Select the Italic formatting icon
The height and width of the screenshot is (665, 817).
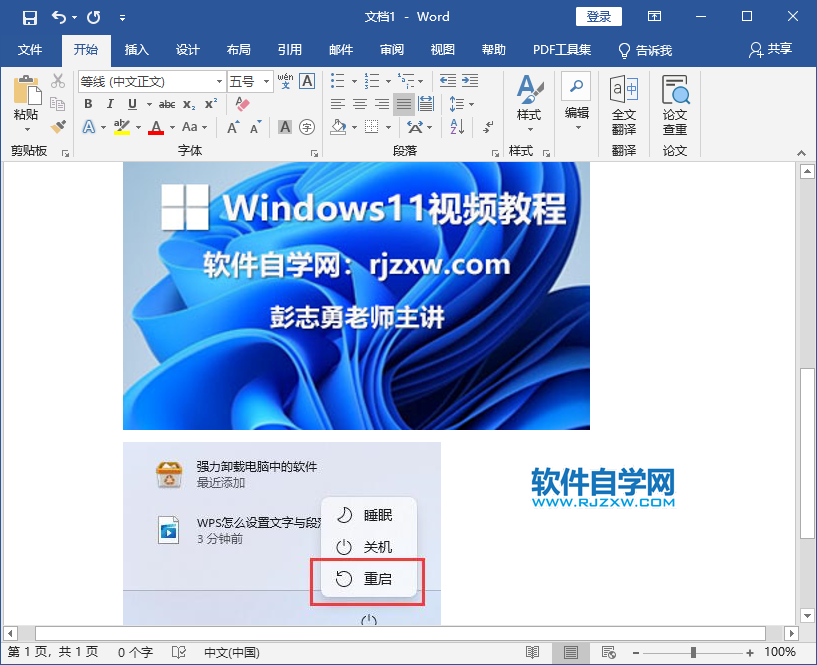(x=110, y=103)
